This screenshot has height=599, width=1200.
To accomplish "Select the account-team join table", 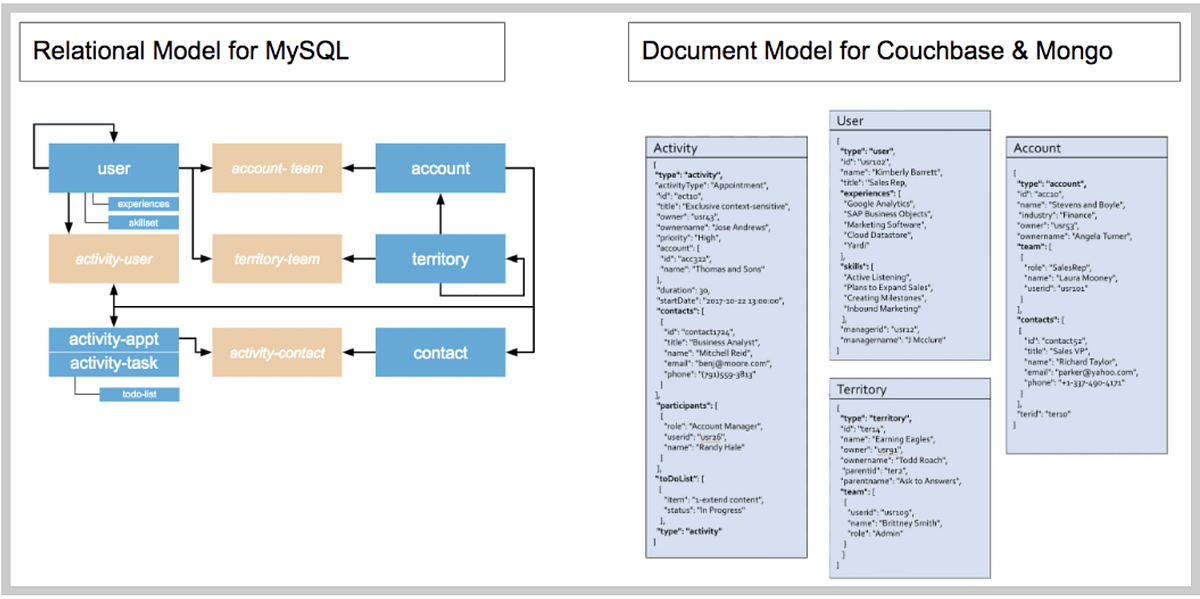I will [x=276, y=168].
